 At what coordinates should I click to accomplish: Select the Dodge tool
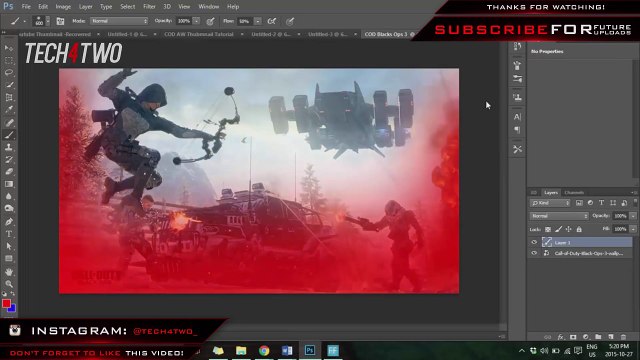point(9,209)
